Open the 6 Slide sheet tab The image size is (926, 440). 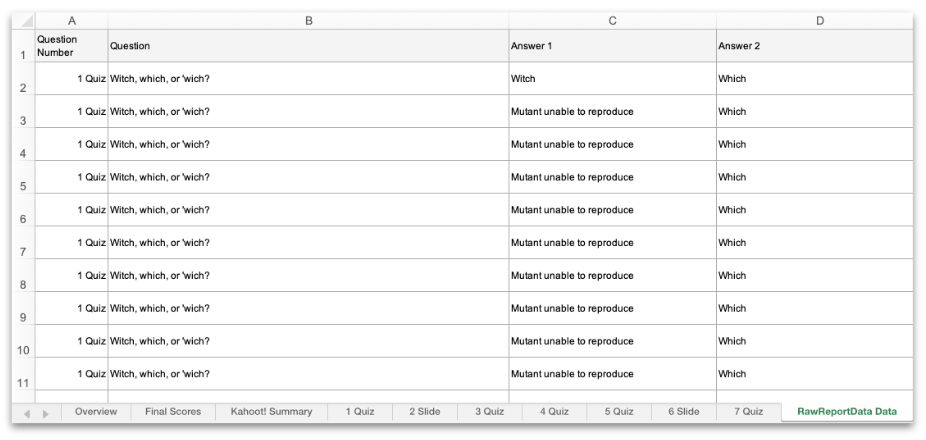[684, 412]
